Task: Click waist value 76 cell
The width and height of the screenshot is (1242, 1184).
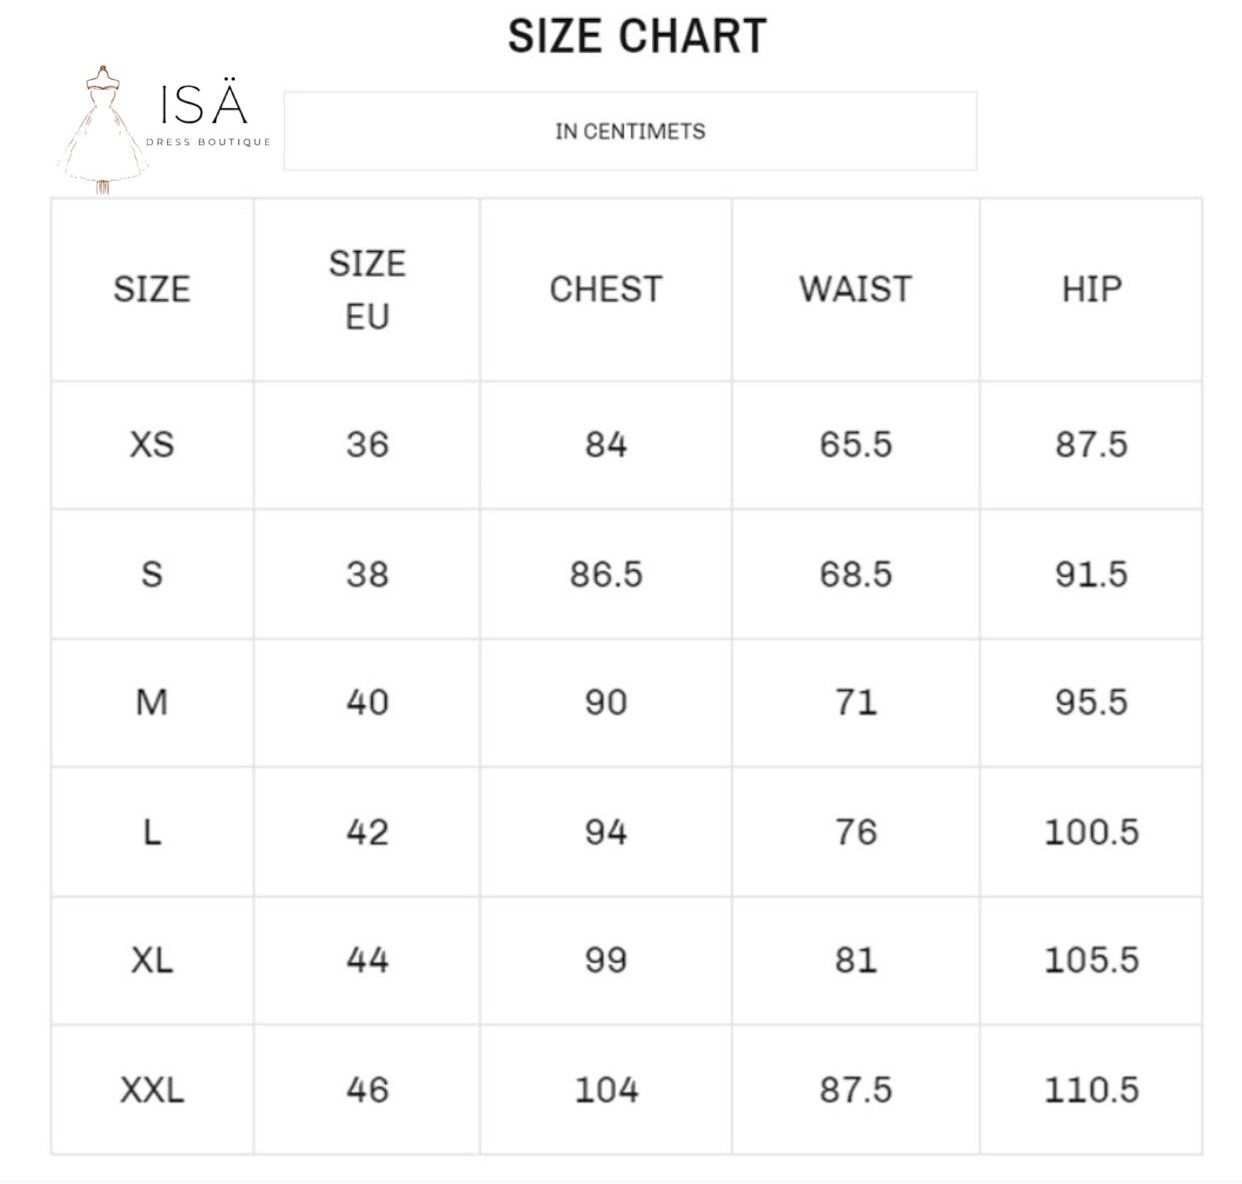Action: [856, 831]
